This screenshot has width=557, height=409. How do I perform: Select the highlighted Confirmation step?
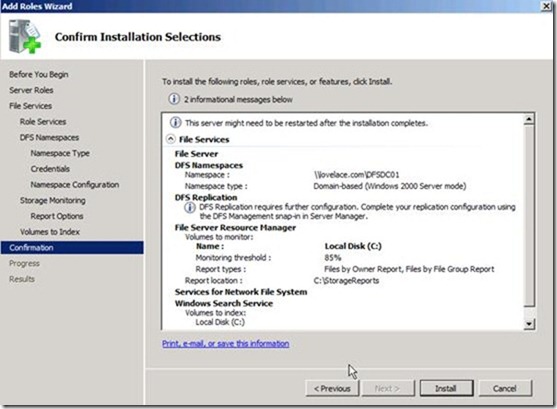click(x=72, y=248)
